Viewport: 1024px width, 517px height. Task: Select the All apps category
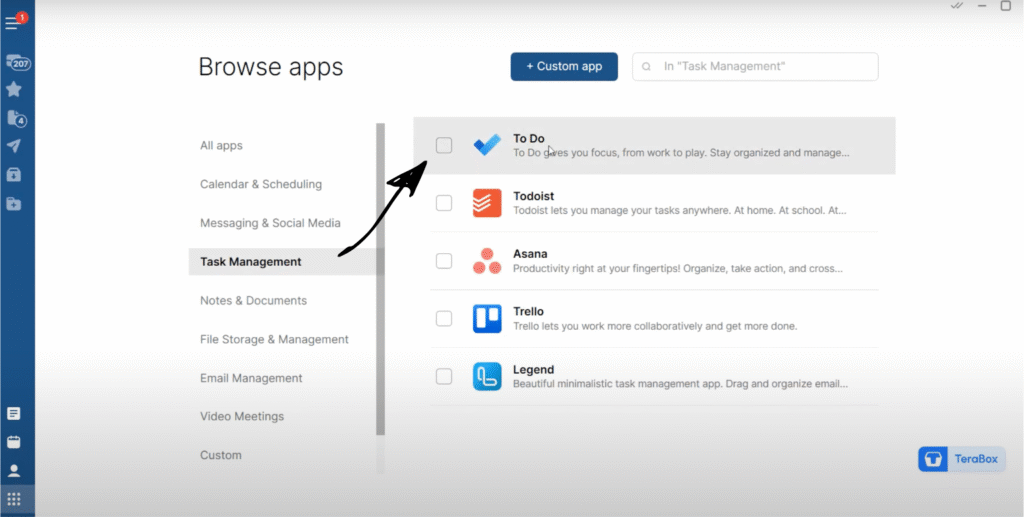tap(221, 146)
